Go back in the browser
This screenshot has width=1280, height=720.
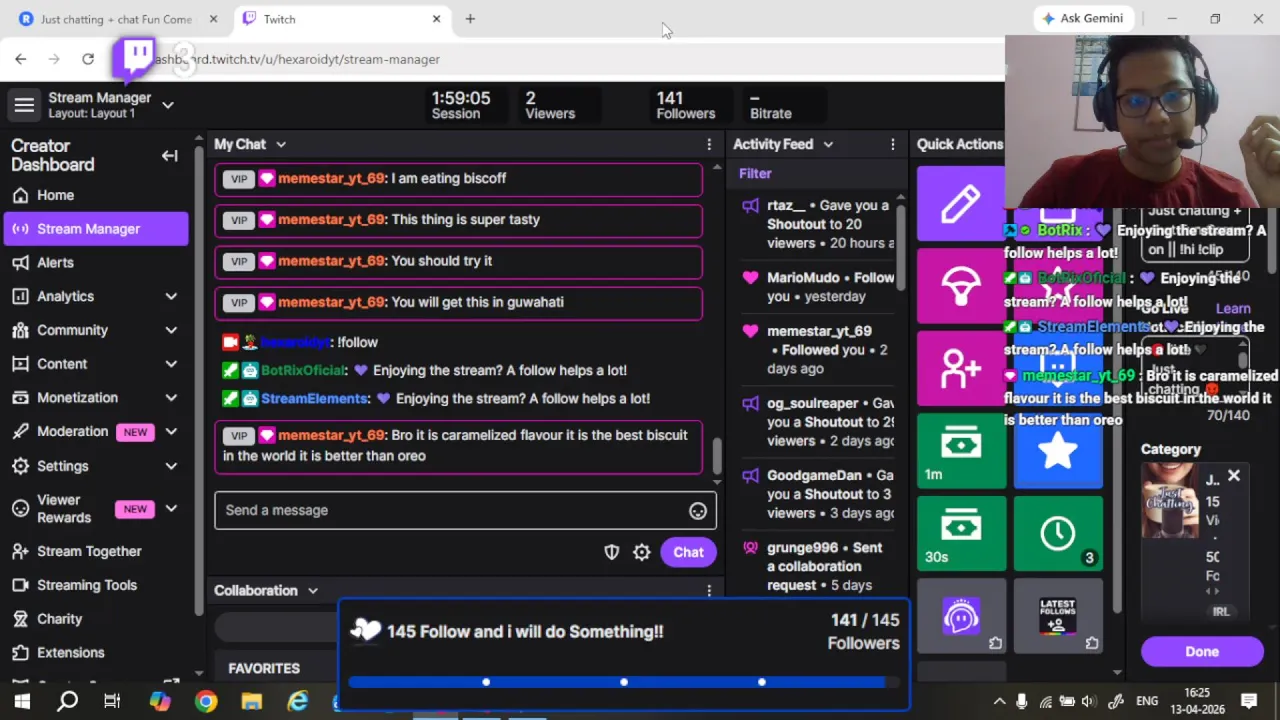(21, 59)
